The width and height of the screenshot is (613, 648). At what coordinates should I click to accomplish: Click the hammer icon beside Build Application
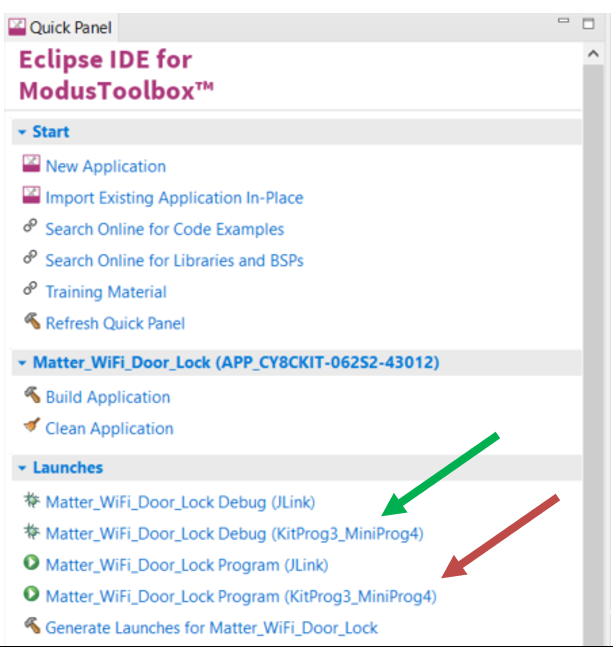pyautogui.click(x=32, y=395)
